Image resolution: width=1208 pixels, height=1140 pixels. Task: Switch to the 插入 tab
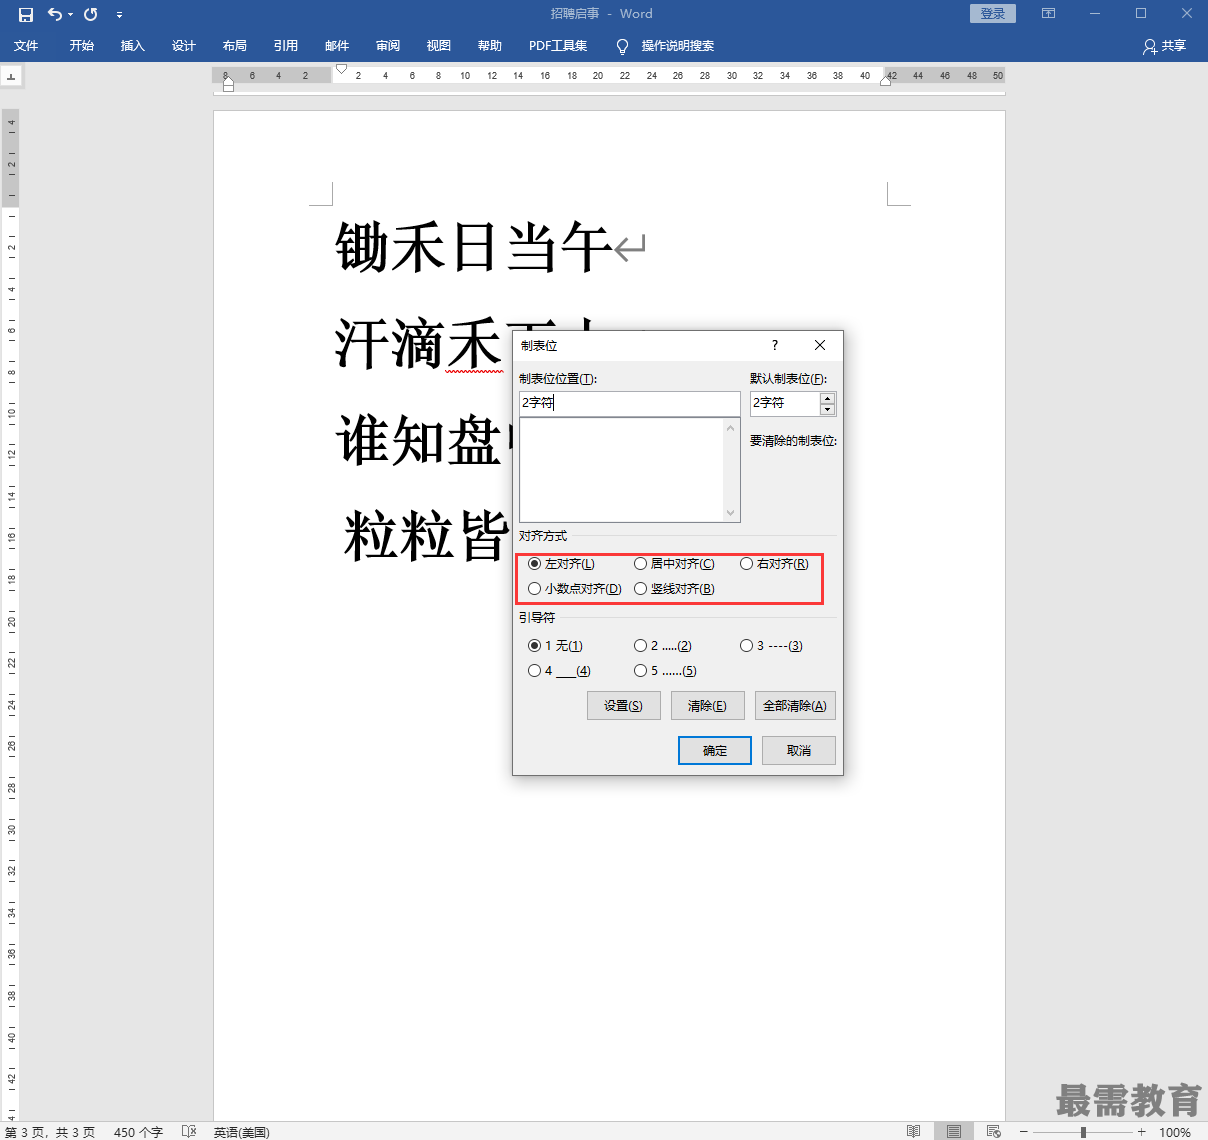(x=133, y=46)
